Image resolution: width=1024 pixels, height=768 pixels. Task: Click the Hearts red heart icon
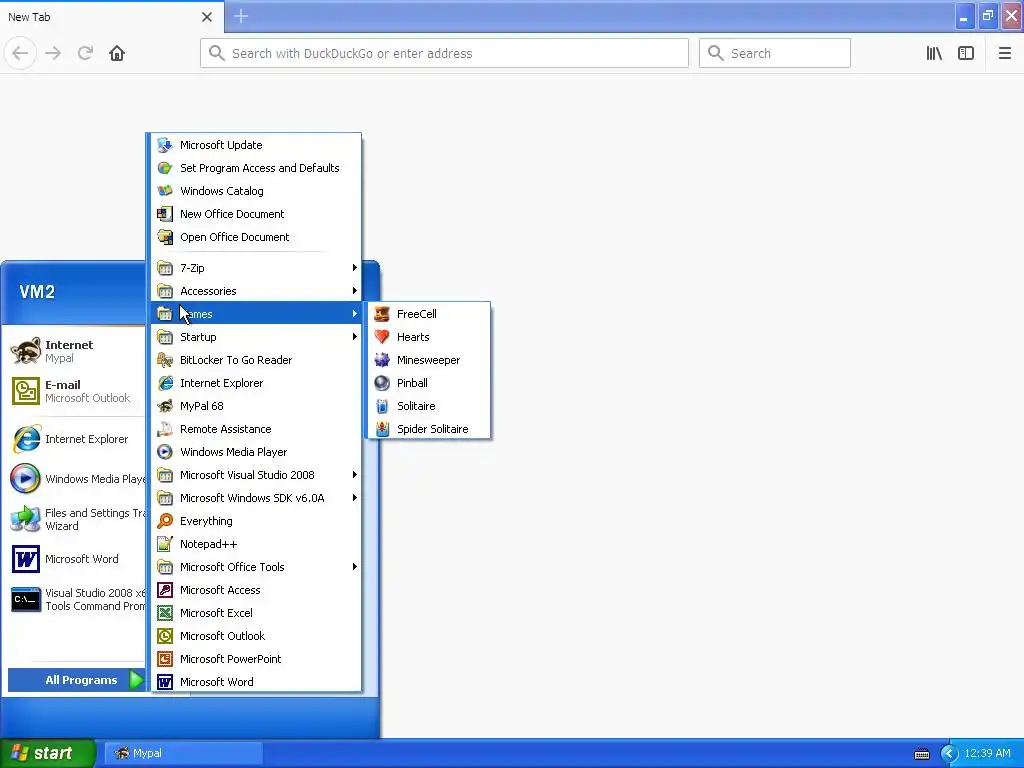[382, 337]
